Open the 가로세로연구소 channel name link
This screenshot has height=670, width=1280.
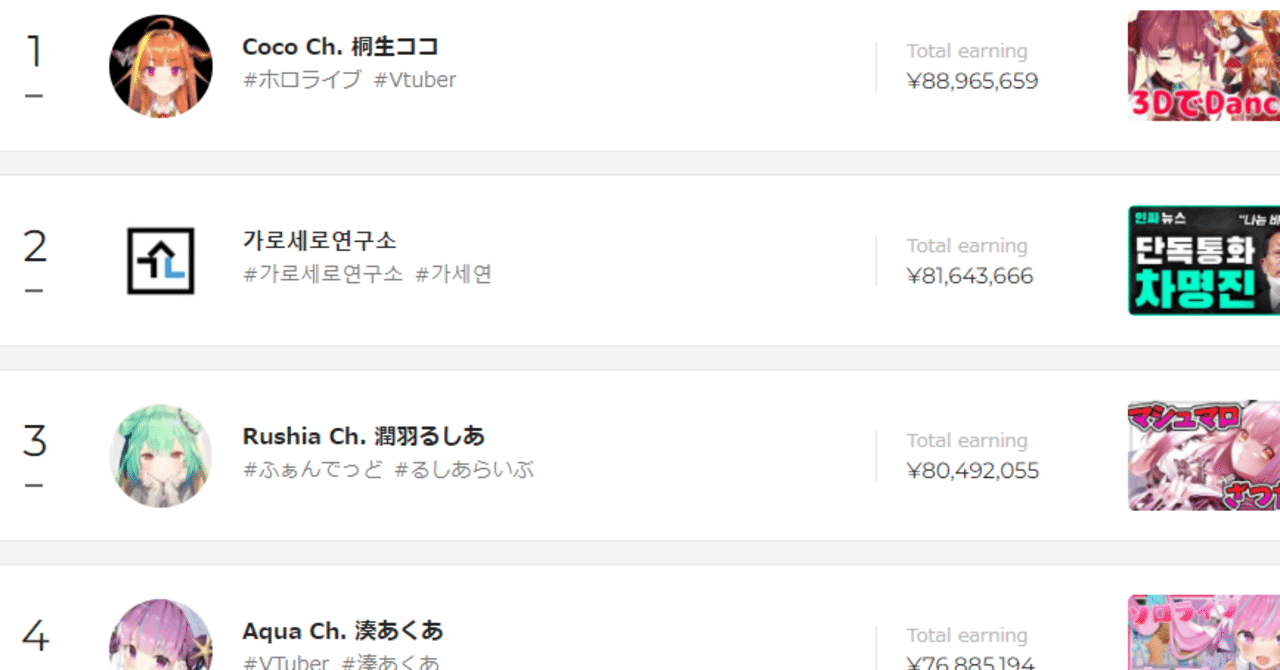tap(319, 241)
